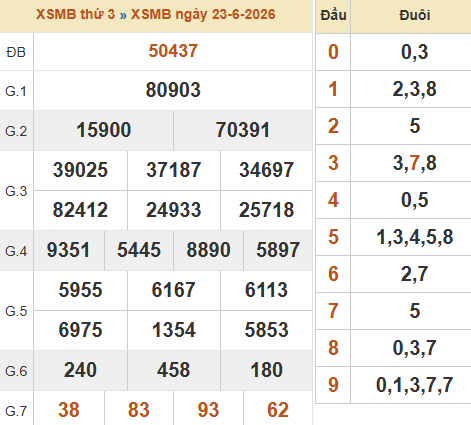Image resolution: width=471 pixels, height=425 pixels.
Task: Click the highlighted 7 in Đầu 3 row
Action: click(x=415, y=163)
